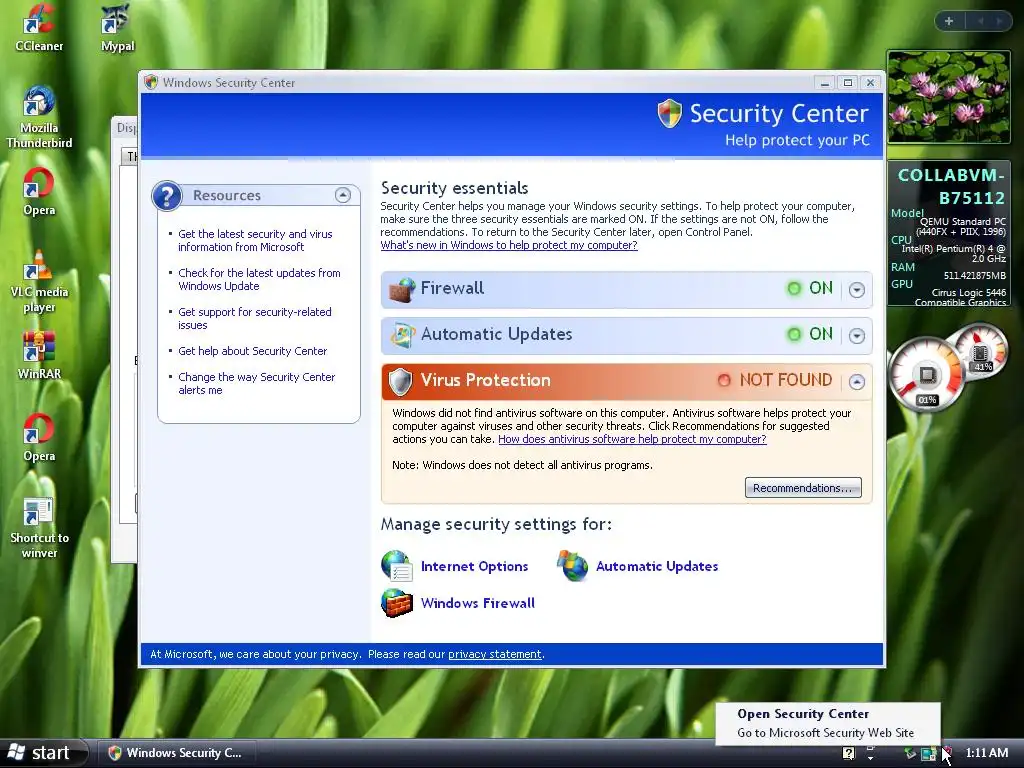Check for the latest updates from Windows Update
Viewport: 1024px width, 768px height.
(259, 280)
